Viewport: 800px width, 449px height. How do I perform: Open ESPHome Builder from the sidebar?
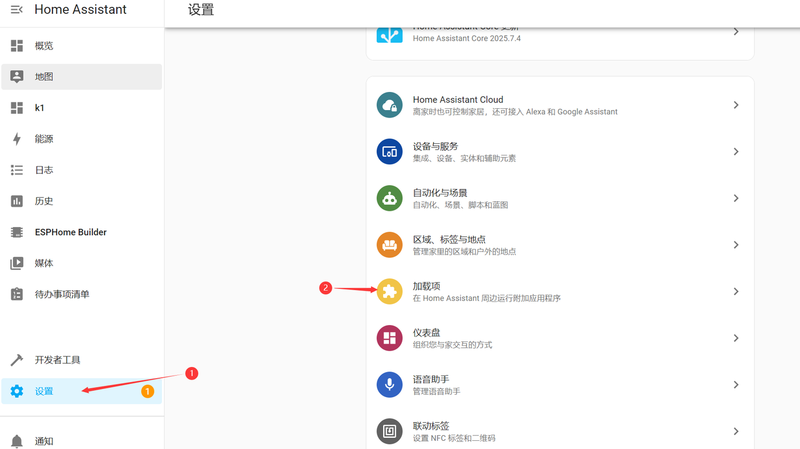click(x=70, y=232)
